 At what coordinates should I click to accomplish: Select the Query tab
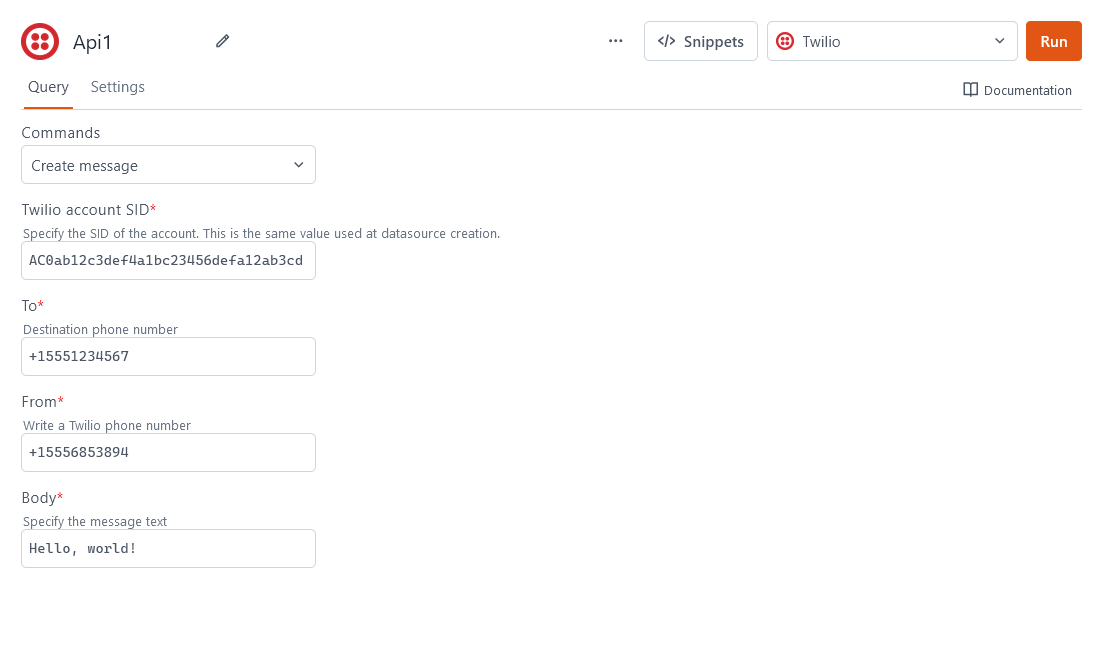click(47, 87)
